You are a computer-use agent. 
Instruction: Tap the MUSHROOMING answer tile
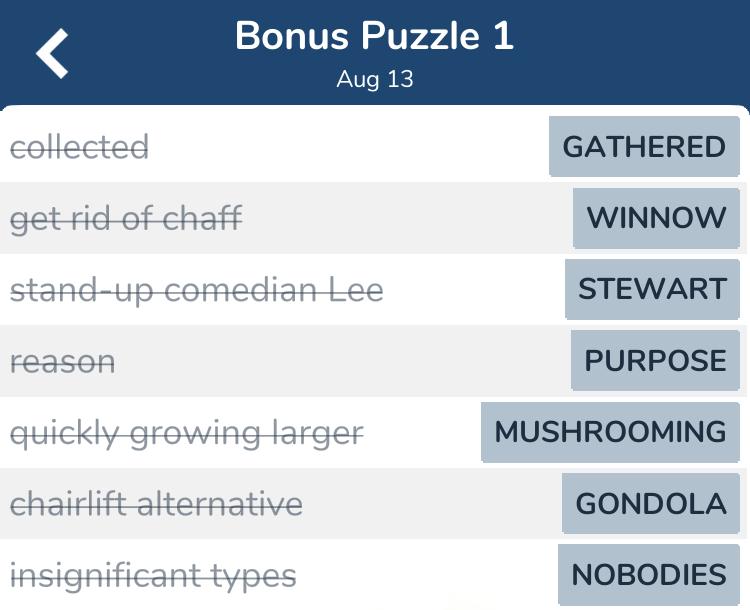pyautogui.click(x=610, y=432)
